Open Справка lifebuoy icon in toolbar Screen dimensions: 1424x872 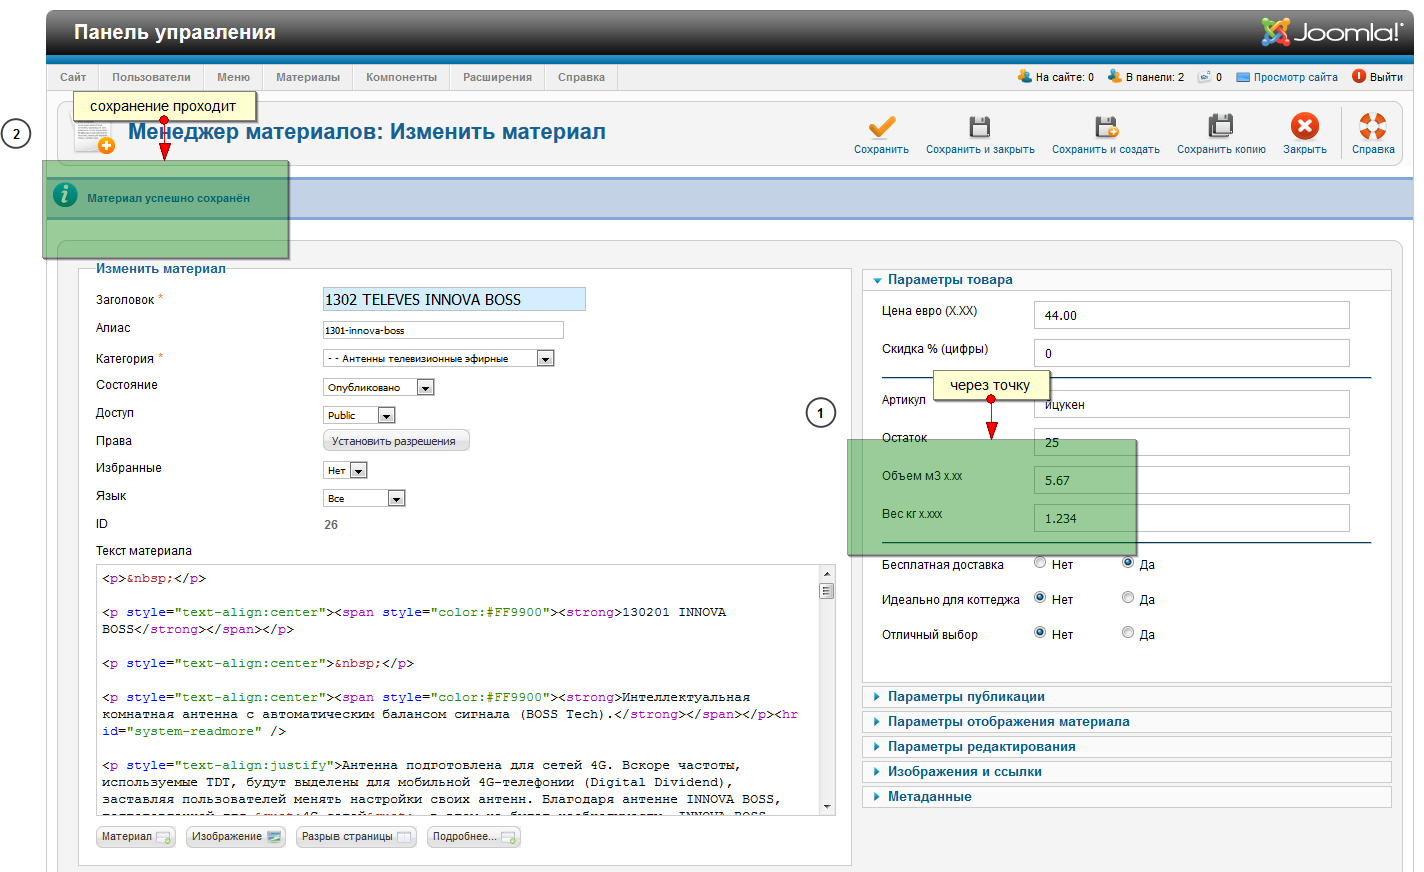pyautogui.click(x=1372, y=127)
